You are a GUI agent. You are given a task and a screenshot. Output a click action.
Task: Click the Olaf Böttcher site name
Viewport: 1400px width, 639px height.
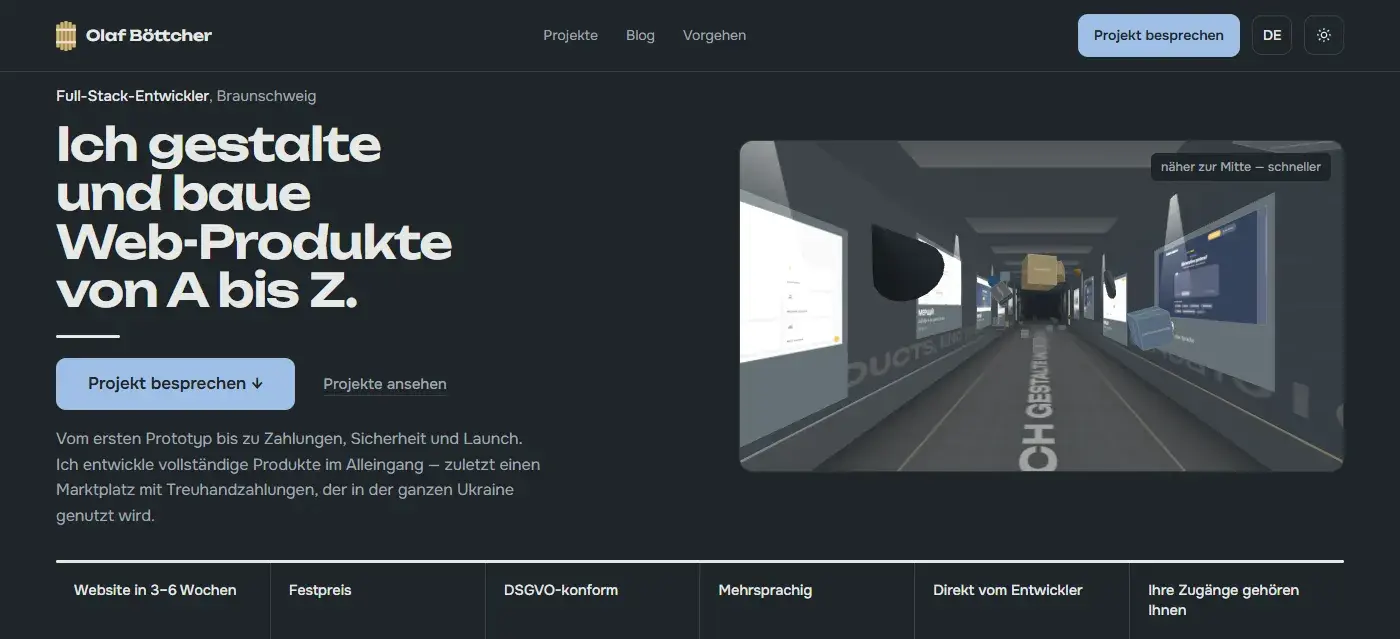tap(149, 35)
